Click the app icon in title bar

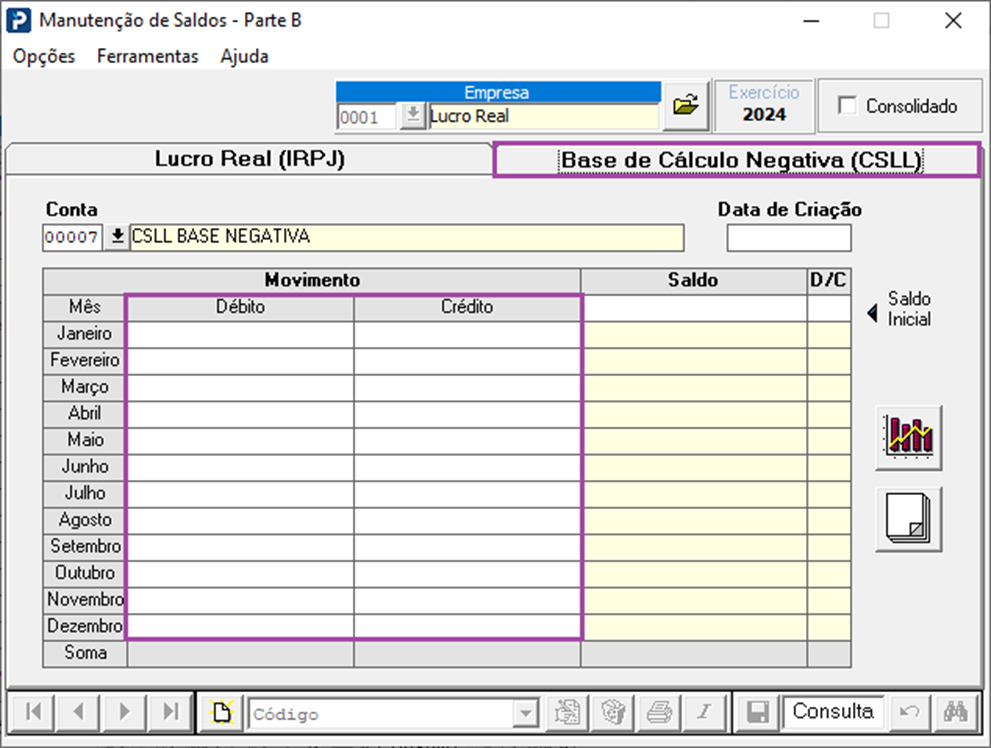click(19, 20)
